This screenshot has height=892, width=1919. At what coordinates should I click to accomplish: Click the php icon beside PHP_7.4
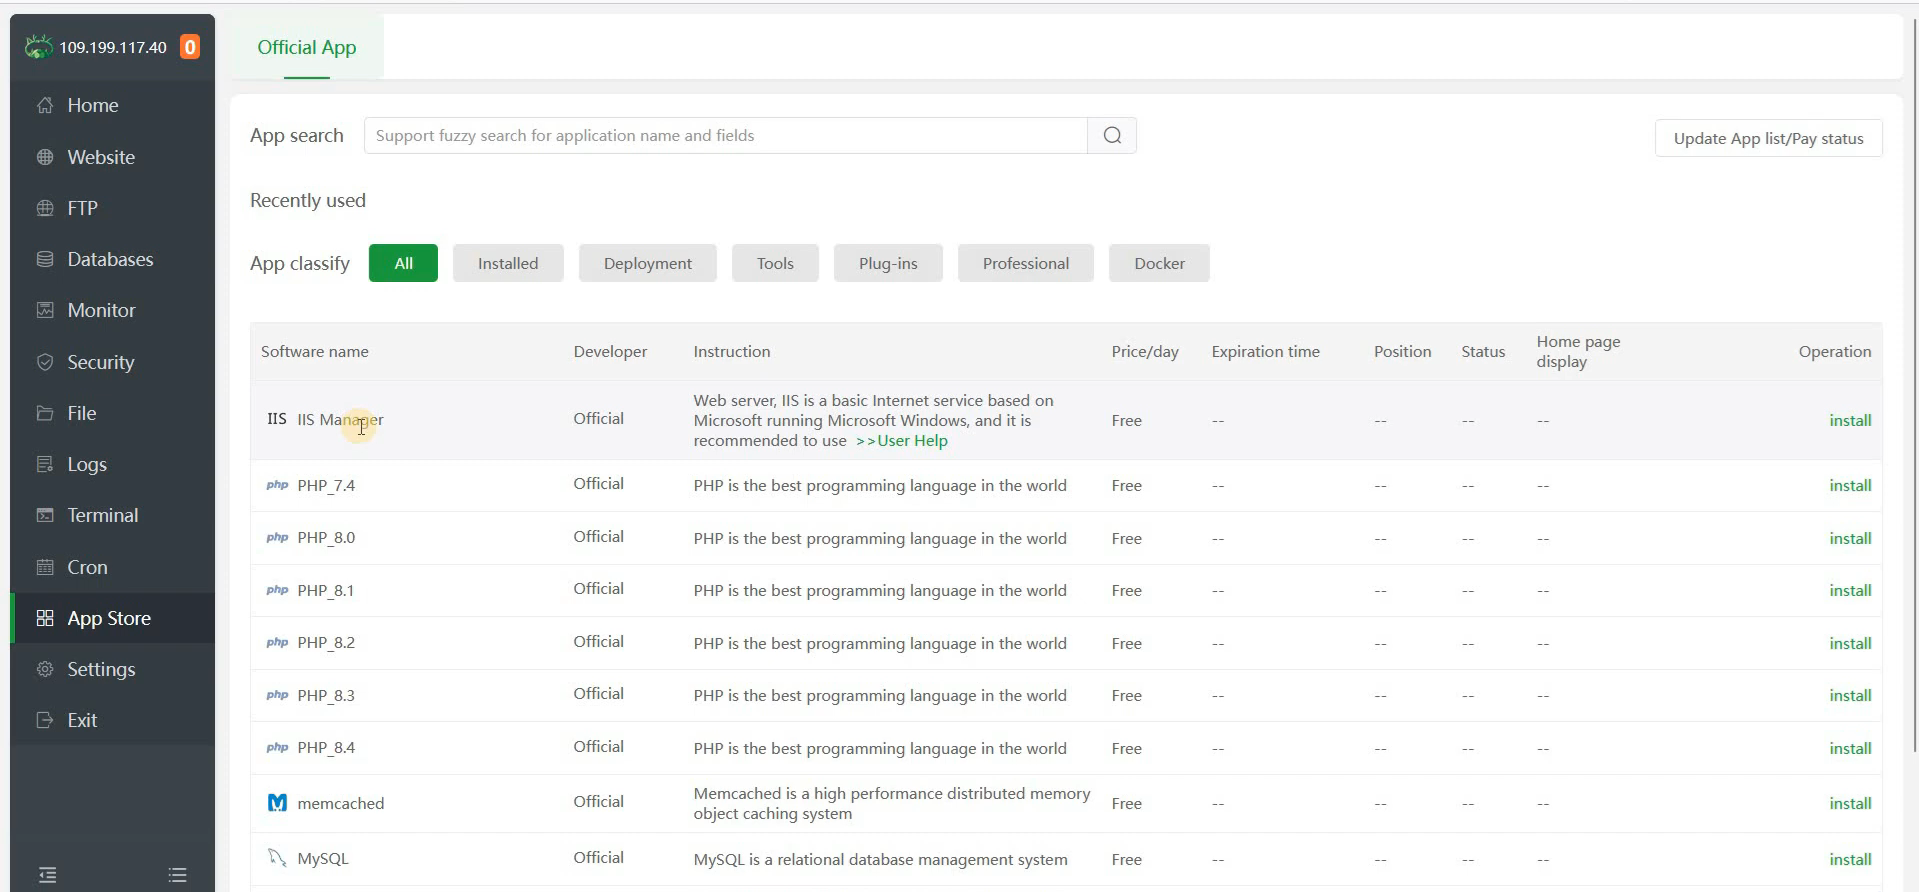277,485
